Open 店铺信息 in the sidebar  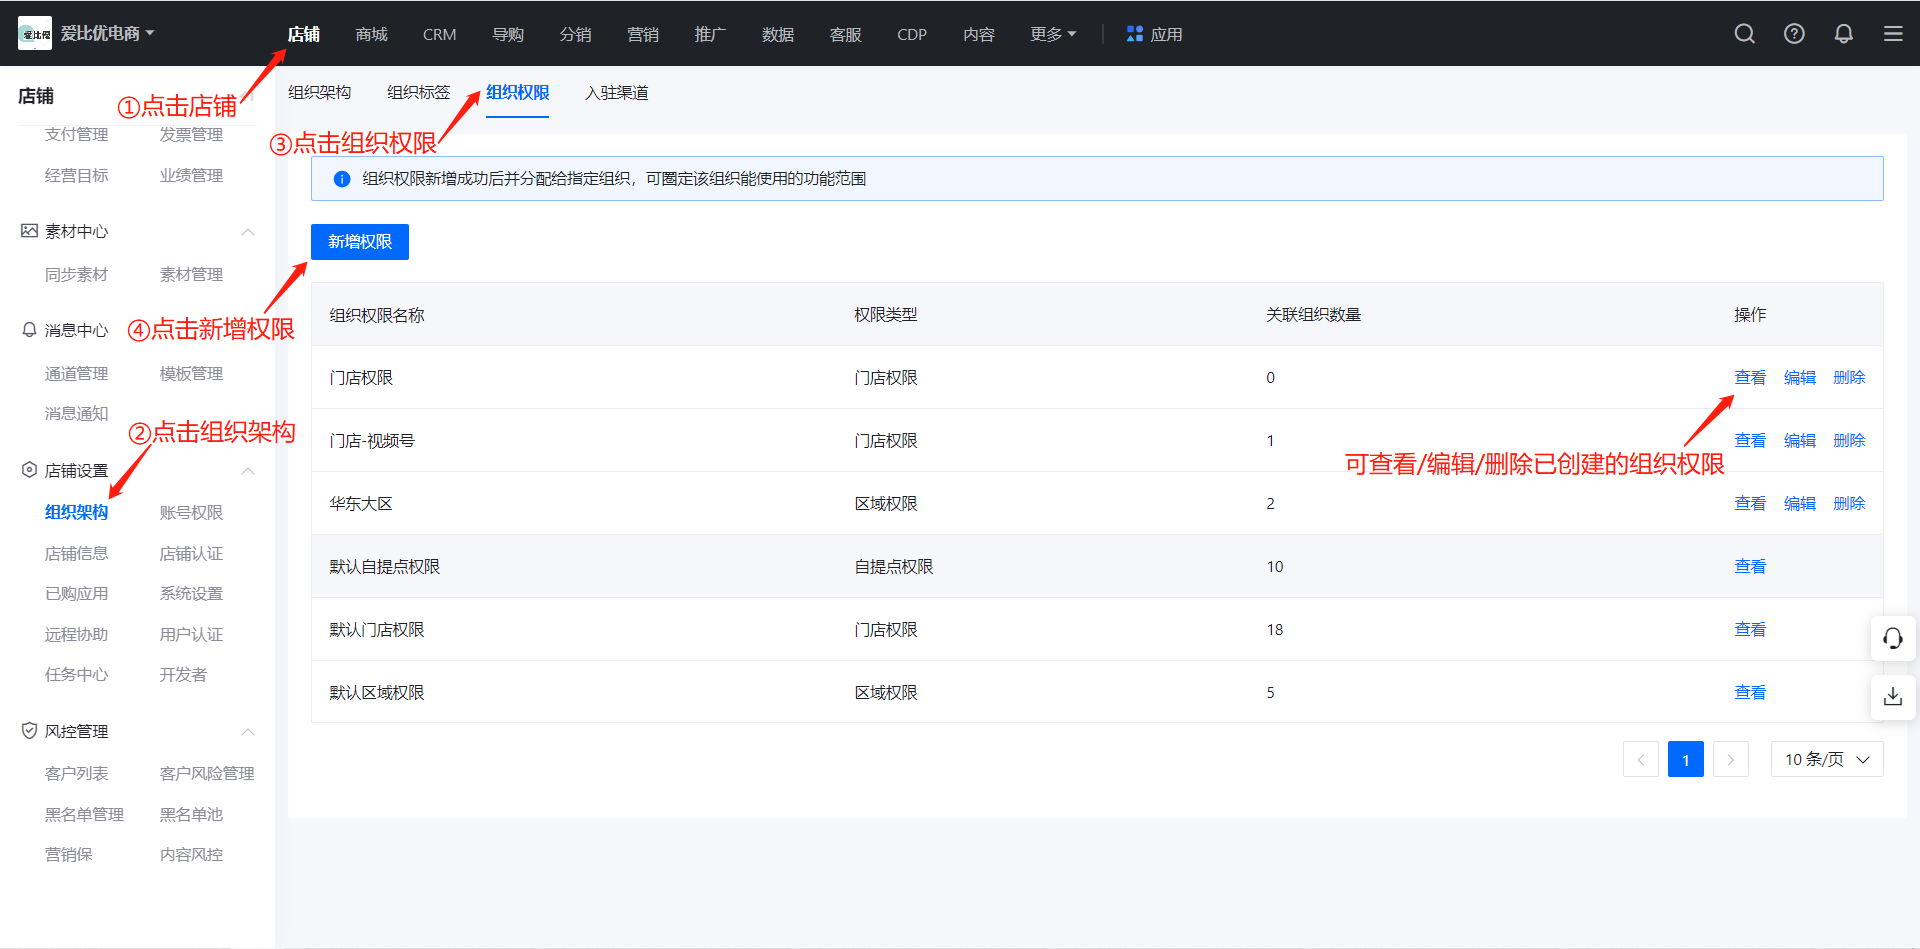pyautogui.click(x=76, y=553)
